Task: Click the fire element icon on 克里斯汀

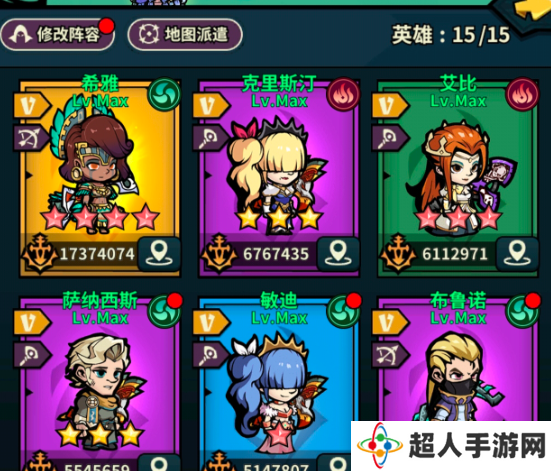Action: [343, 94]
